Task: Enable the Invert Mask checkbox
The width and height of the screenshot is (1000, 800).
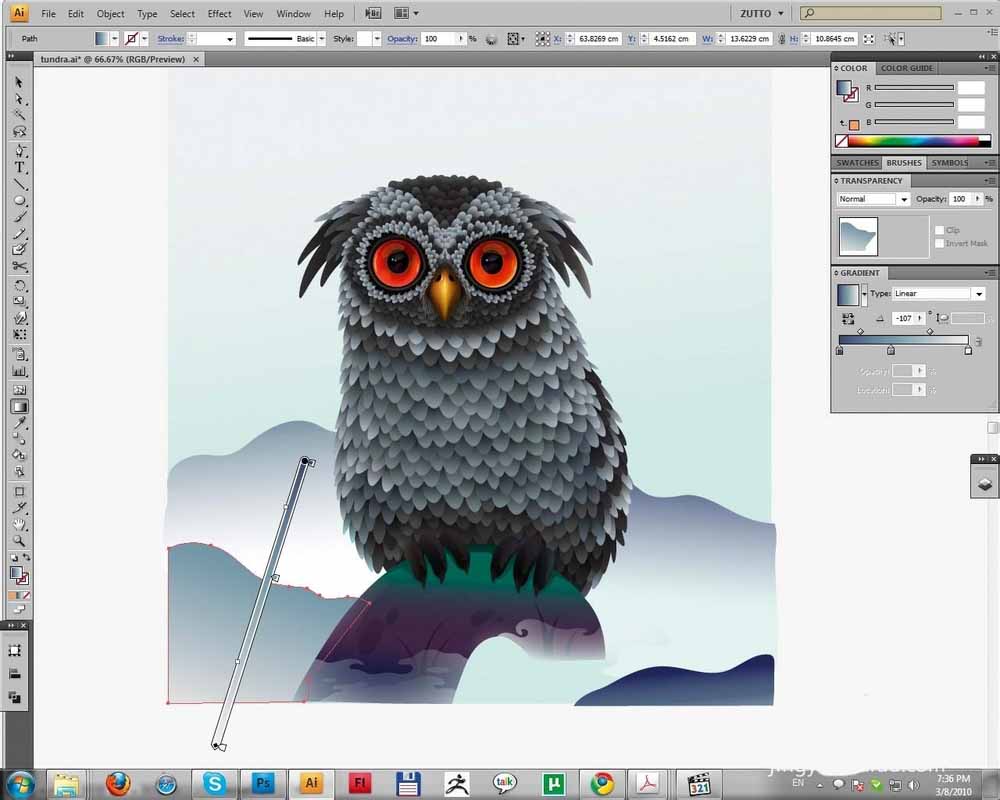Action: click(939, 243)
